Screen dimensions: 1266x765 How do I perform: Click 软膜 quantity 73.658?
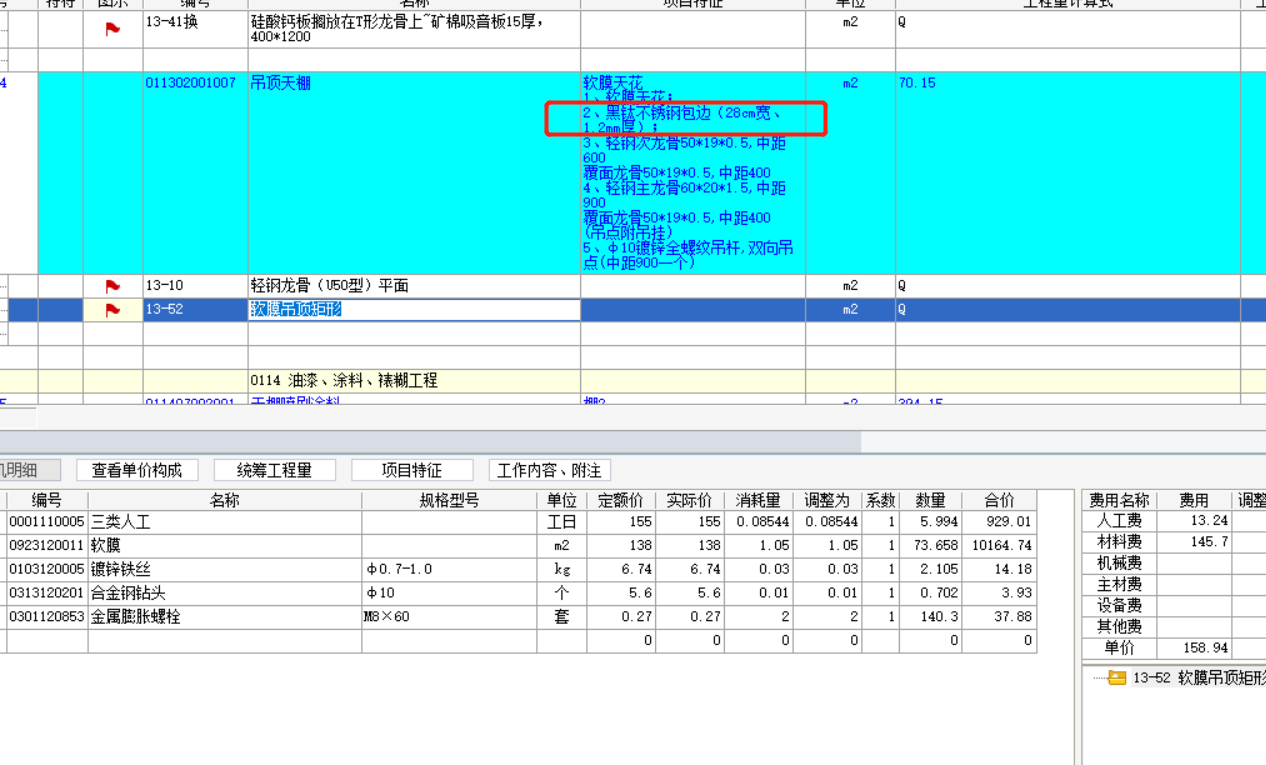[x=935, y=546]
